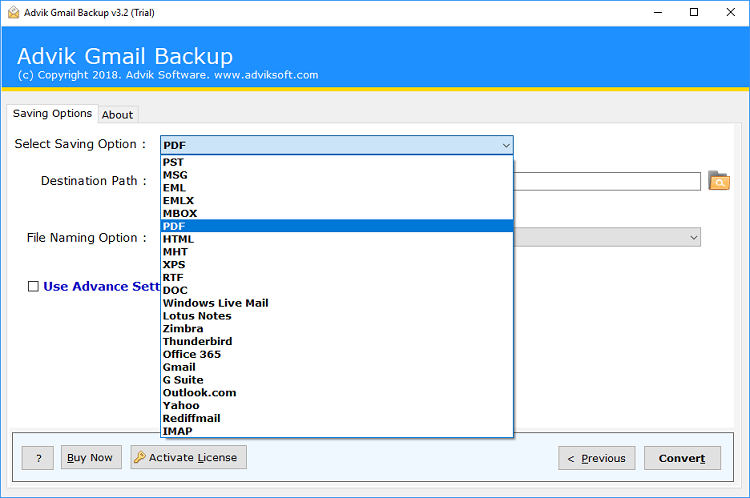
Task: Select Office 365 saving option
Action: (337, 354)
